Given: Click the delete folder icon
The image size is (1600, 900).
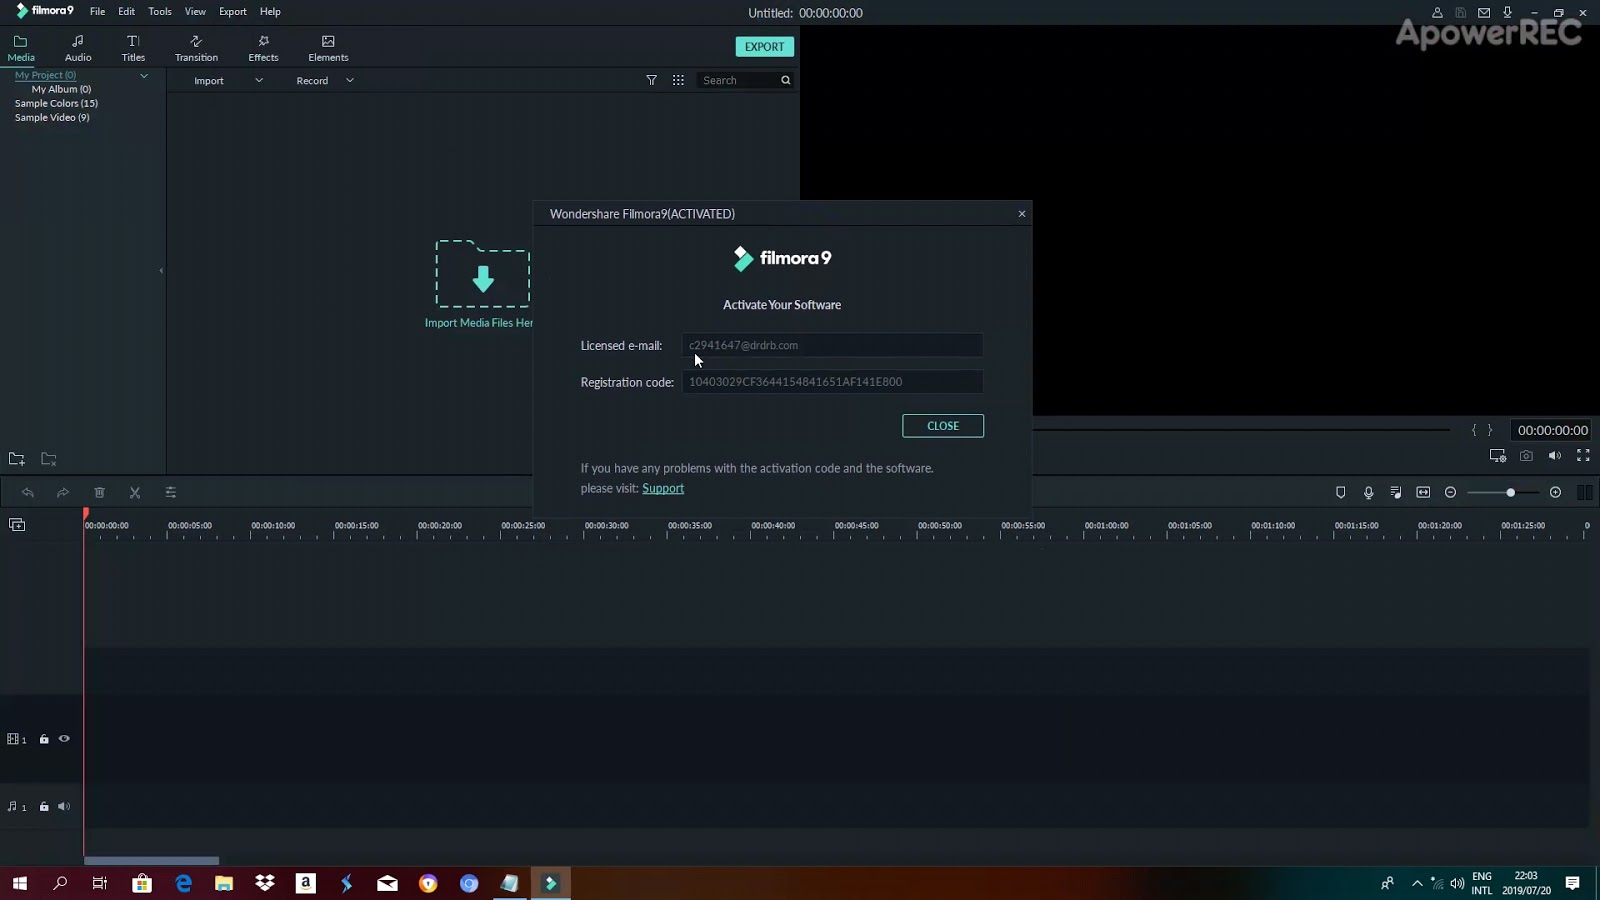Looking at the screenshot, I should click(48, 459).
